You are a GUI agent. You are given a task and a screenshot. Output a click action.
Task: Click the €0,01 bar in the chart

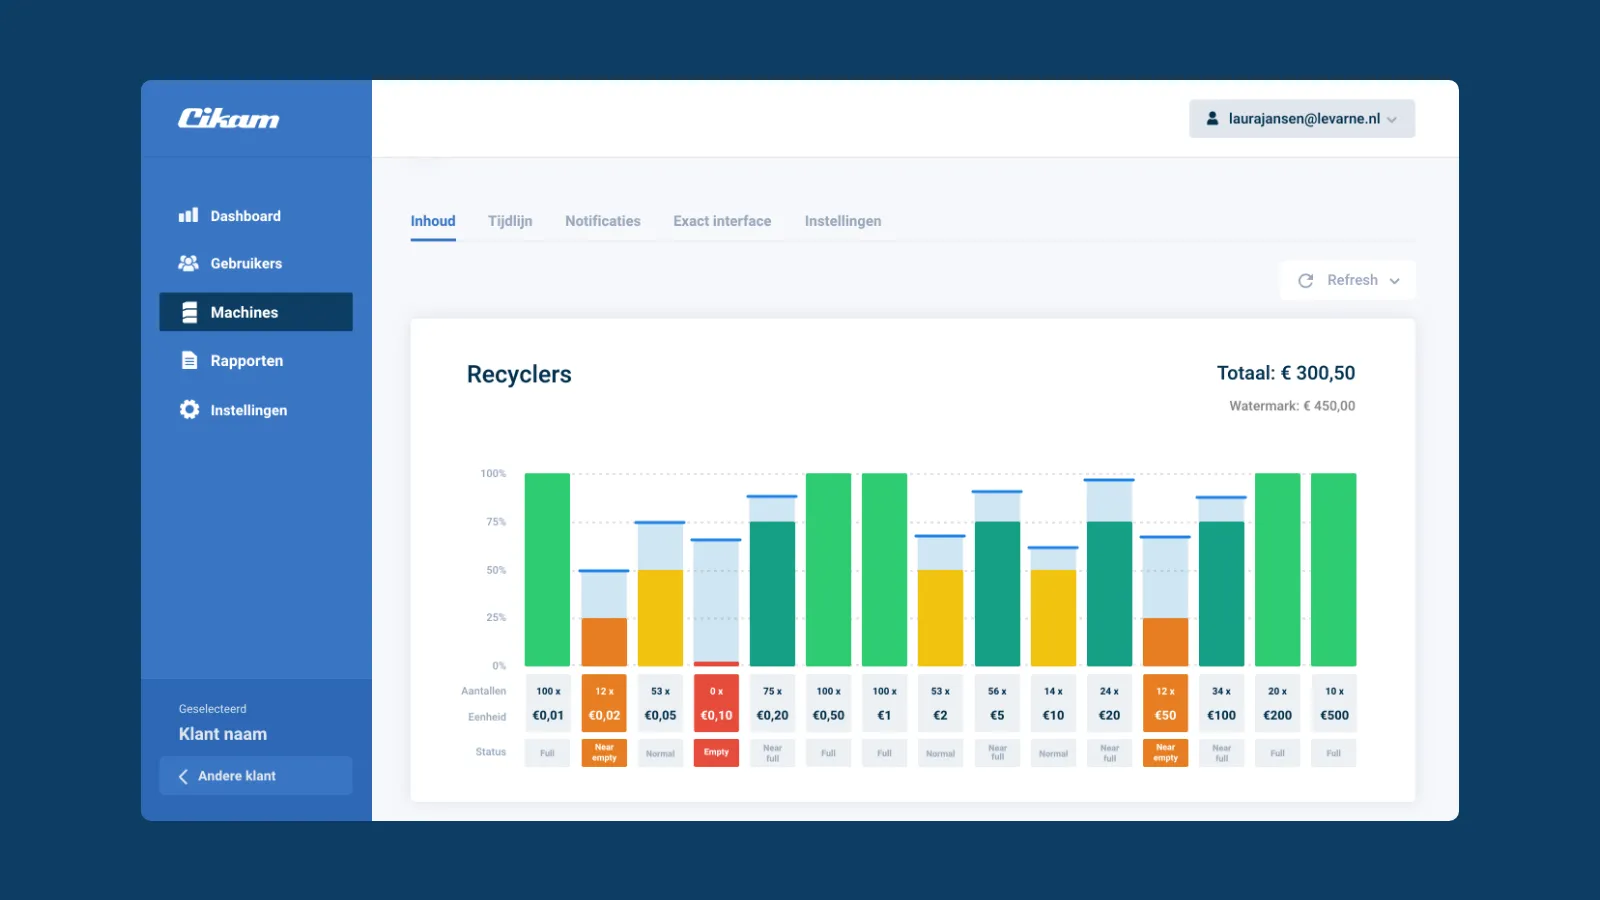547,569
